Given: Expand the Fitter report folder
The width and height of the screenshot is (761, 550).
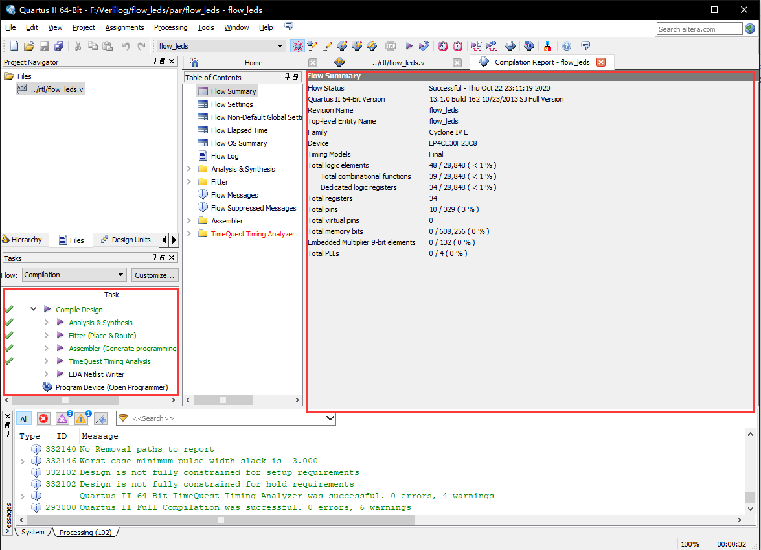Looking at the screenshot, I should tap(189, 182).
